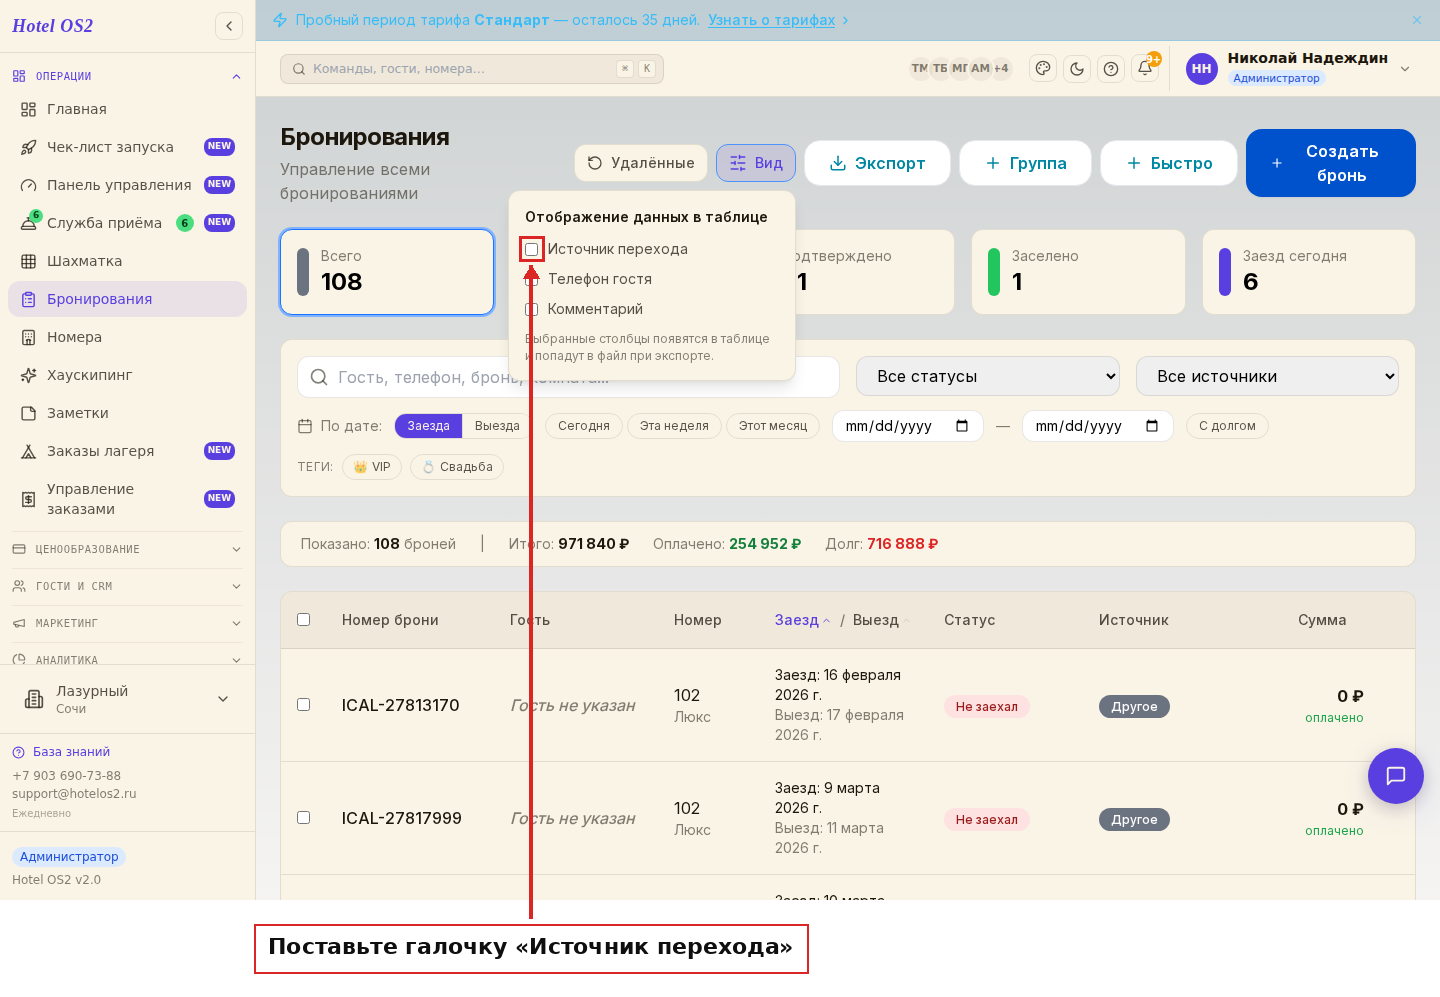Open the Лазурный Сочи hotel switcher
1440x997 pixels.
coord(127,699)
